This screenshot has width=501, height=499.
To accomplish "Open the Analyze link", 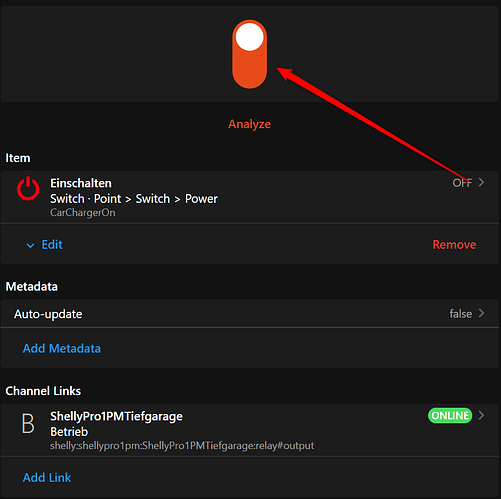I will 249,124.
